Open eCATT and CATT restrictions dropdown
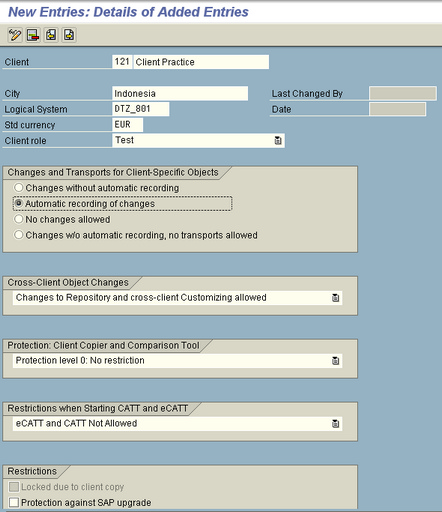The width and height of the screenshot is (442, 512). [x=335, y=424]
